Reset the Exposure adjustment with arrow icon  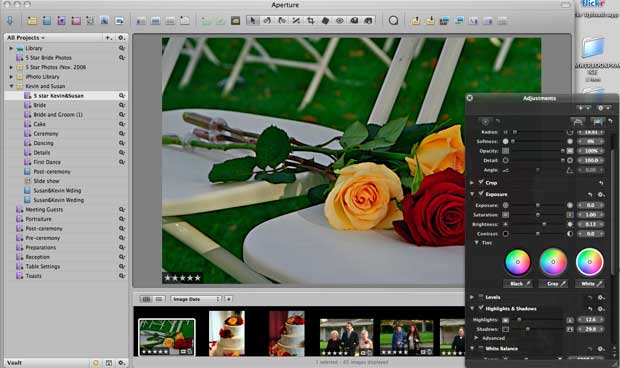coord(590,194)
